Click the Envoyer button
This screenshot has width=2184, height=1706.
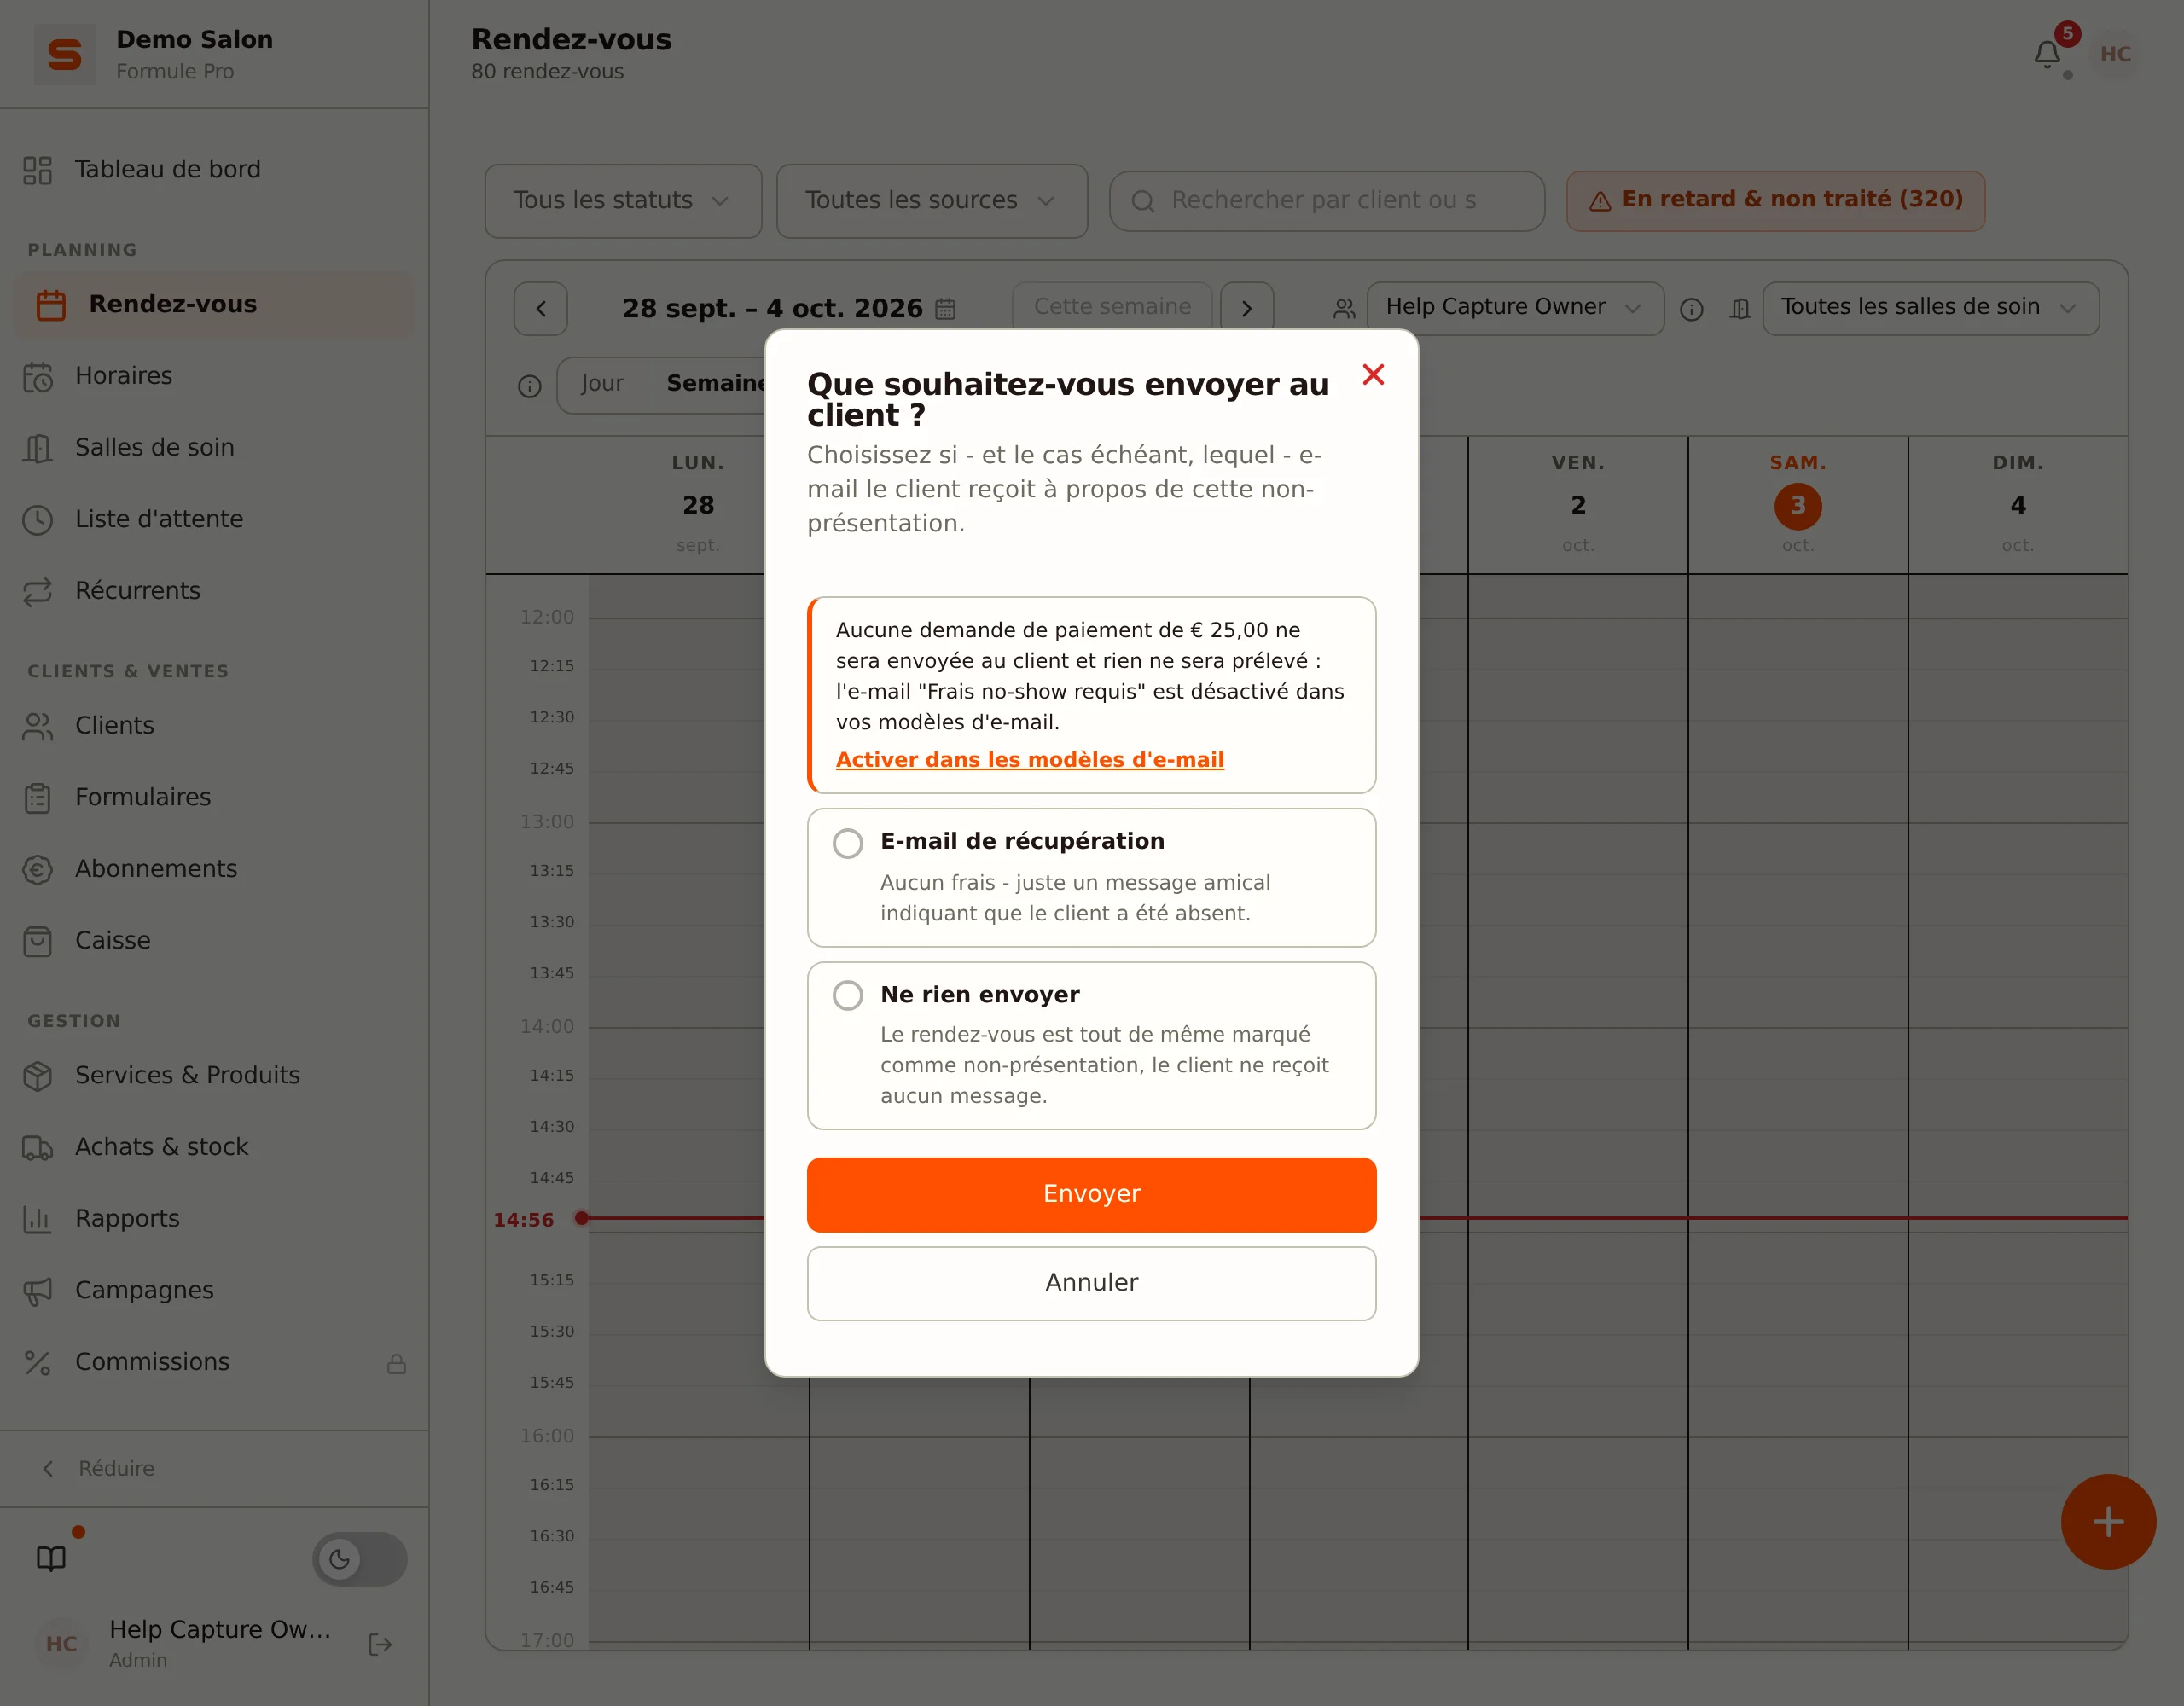click(1091, 1194)
